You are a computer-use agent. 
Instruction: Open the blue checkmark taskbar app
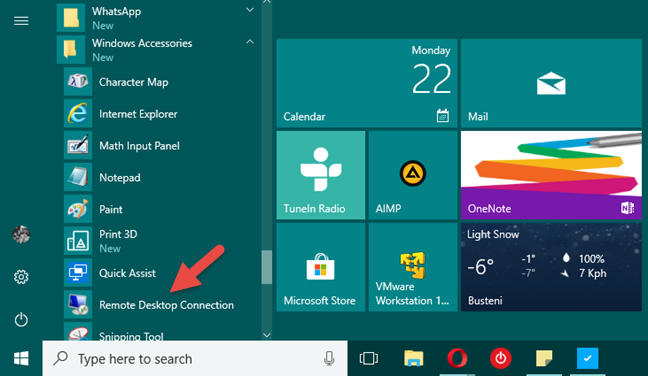click(587, 358)
